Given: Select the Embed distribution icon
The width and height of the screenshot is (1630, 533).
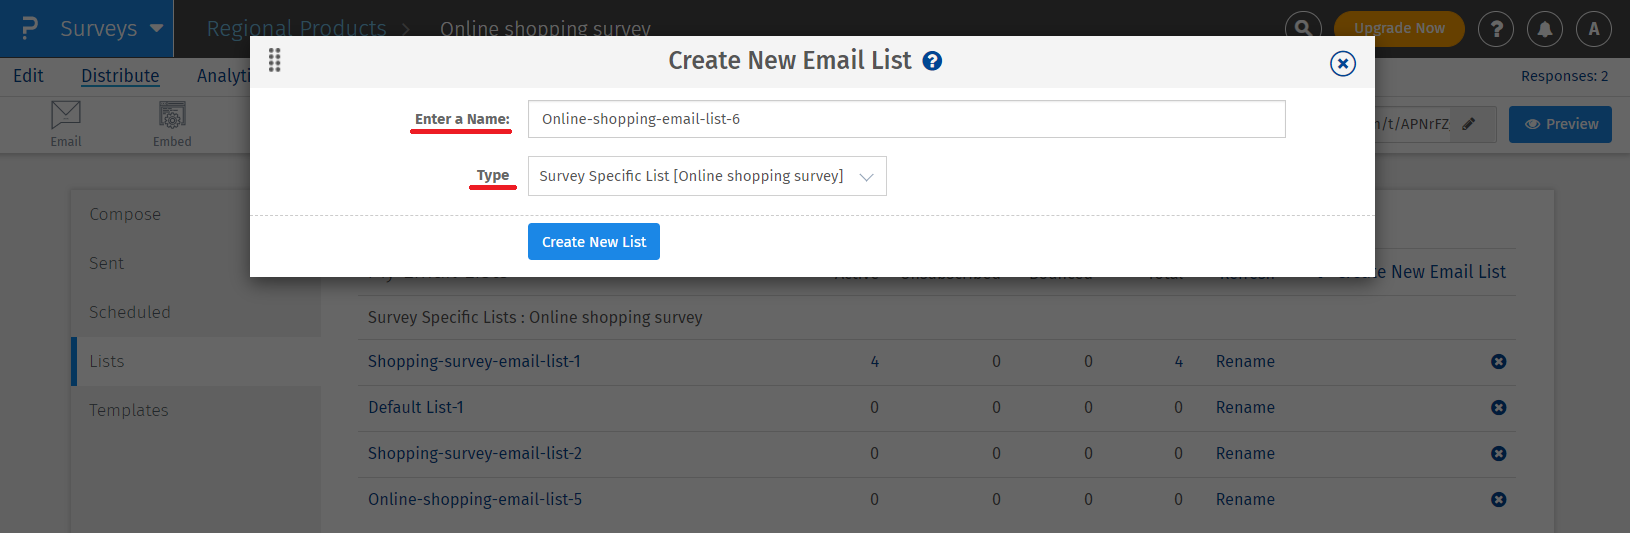Looking at the screenshot, I should (x=172, y=124).
